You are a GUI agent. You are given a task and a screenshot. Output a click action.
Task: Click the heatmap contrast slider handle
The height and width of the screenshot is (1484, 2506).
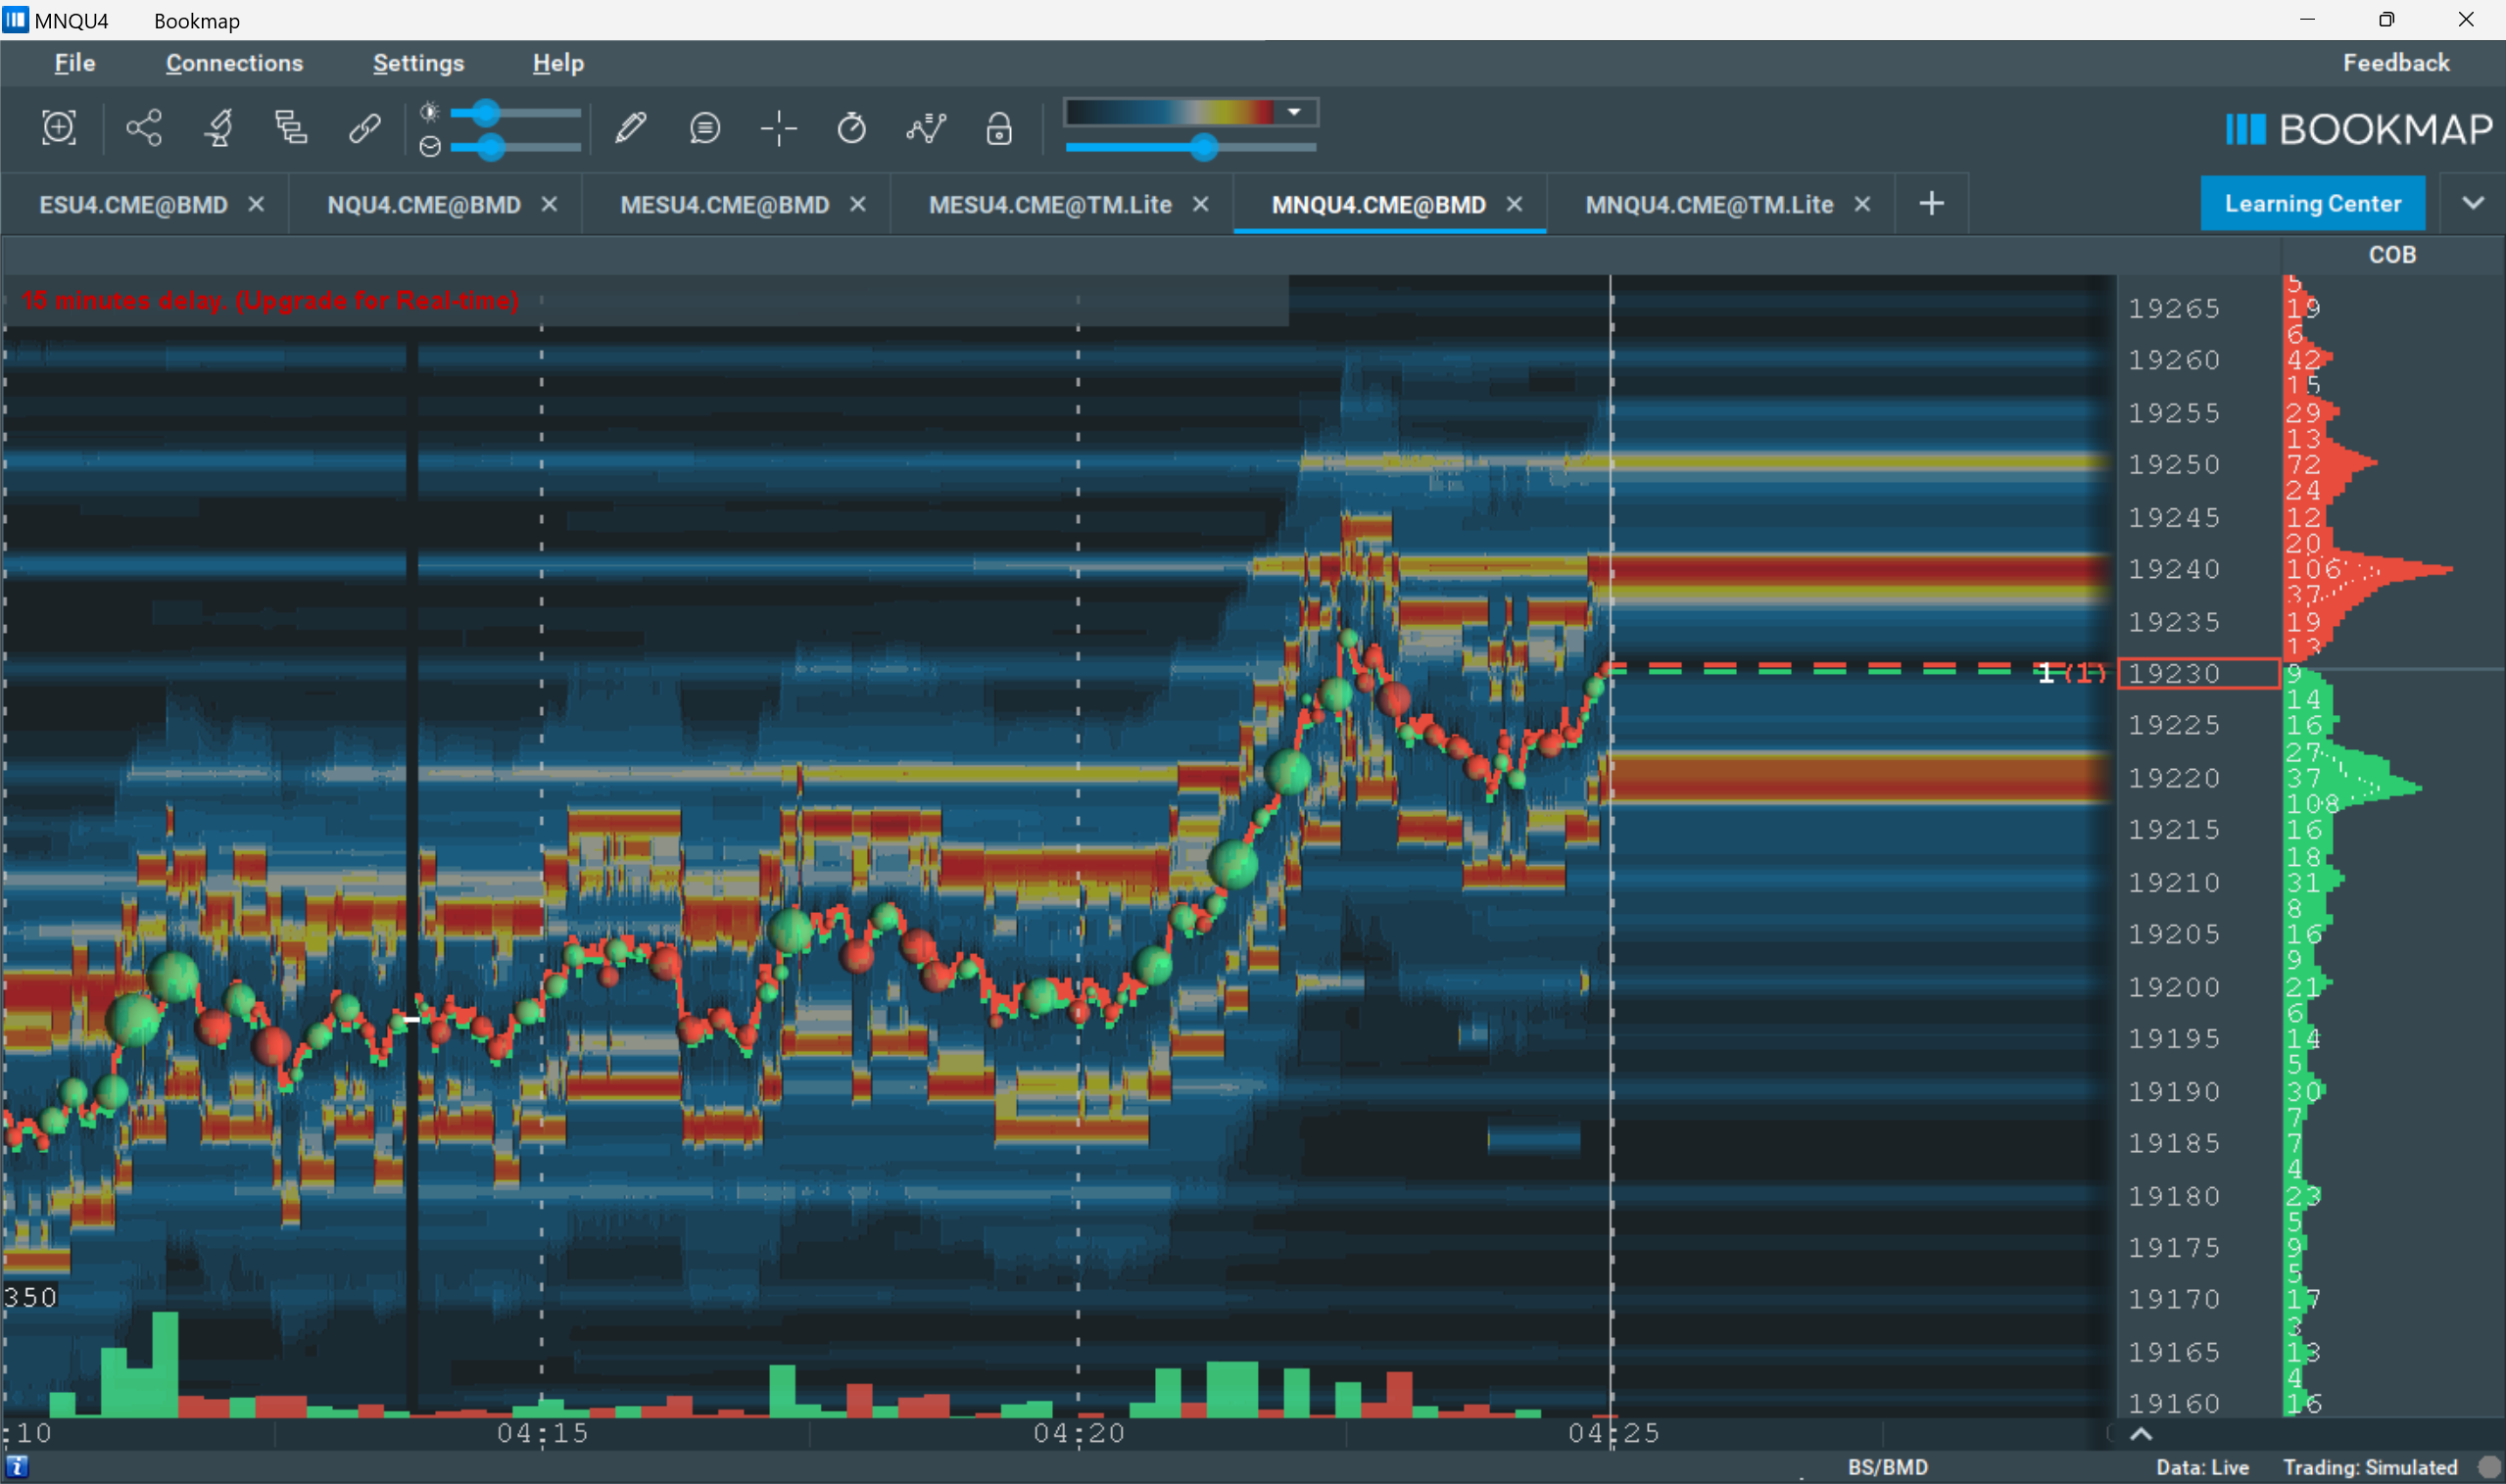click(1204, 147)
